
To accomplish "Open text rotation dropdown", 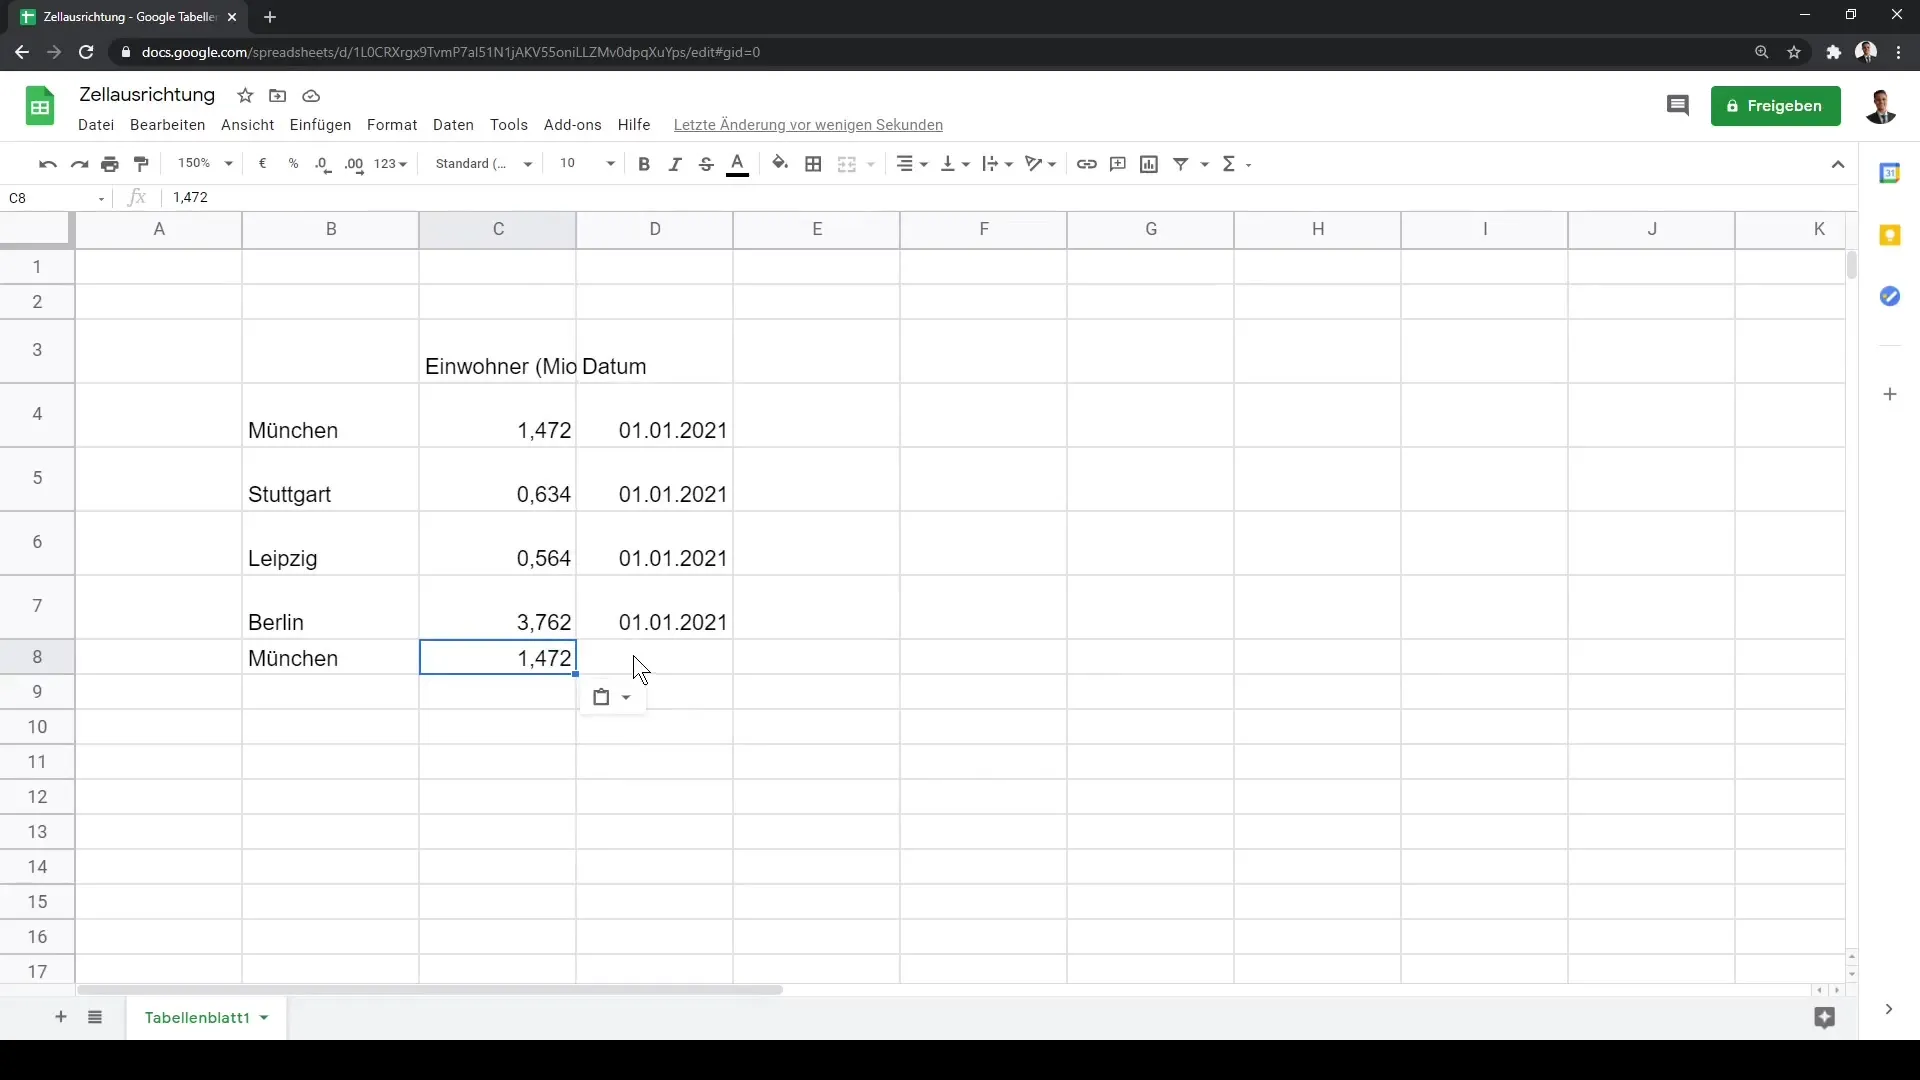I will 1040,164.
